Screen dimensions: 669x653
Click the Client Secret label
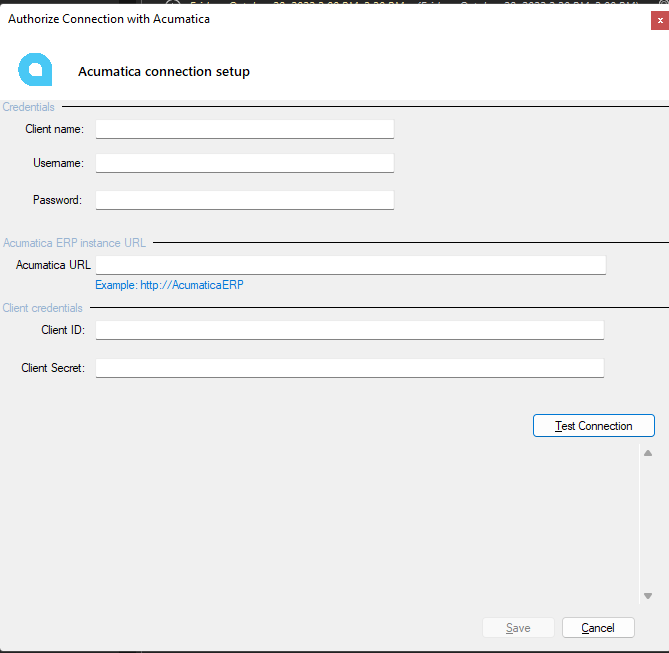tap(53, 368)
